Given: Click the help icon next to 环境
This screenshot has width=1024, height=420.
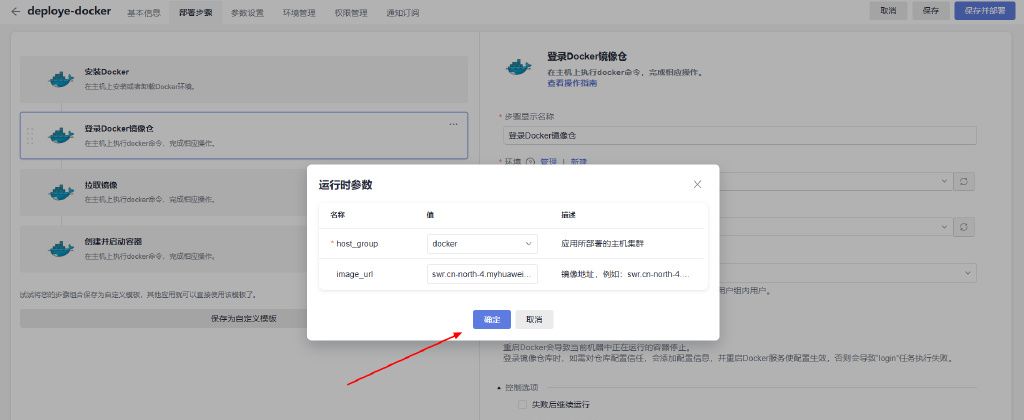Looking at the screenshot, I should 530,161.
